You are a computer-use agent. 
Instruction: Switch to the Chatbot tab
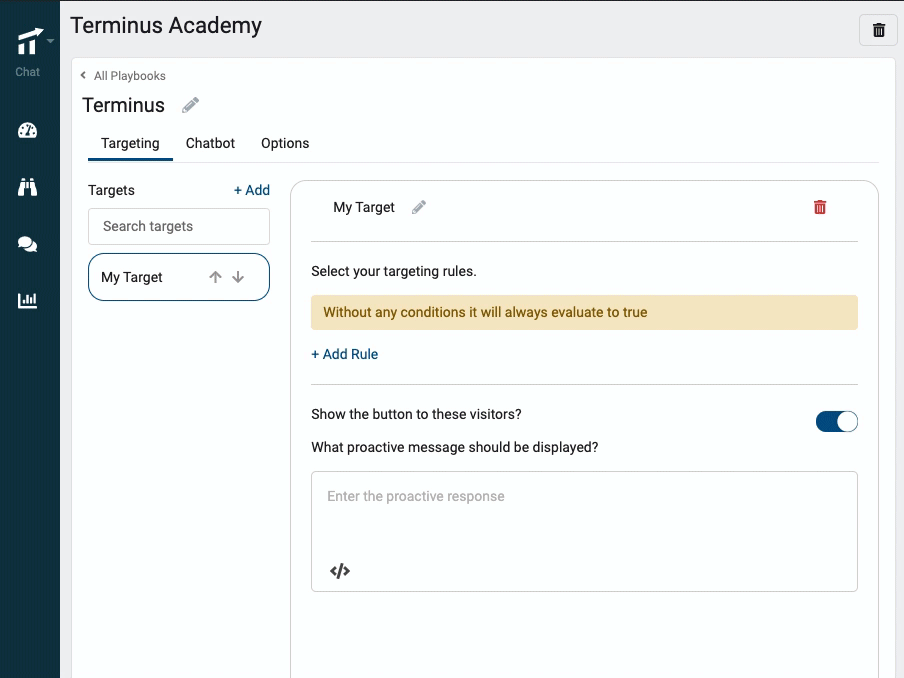click(210, 144)
